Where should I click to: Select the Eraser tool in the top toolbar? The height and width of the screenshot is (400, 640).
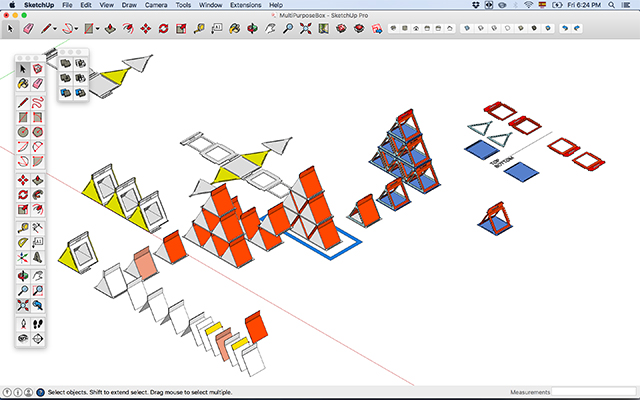tap(28, 29)
